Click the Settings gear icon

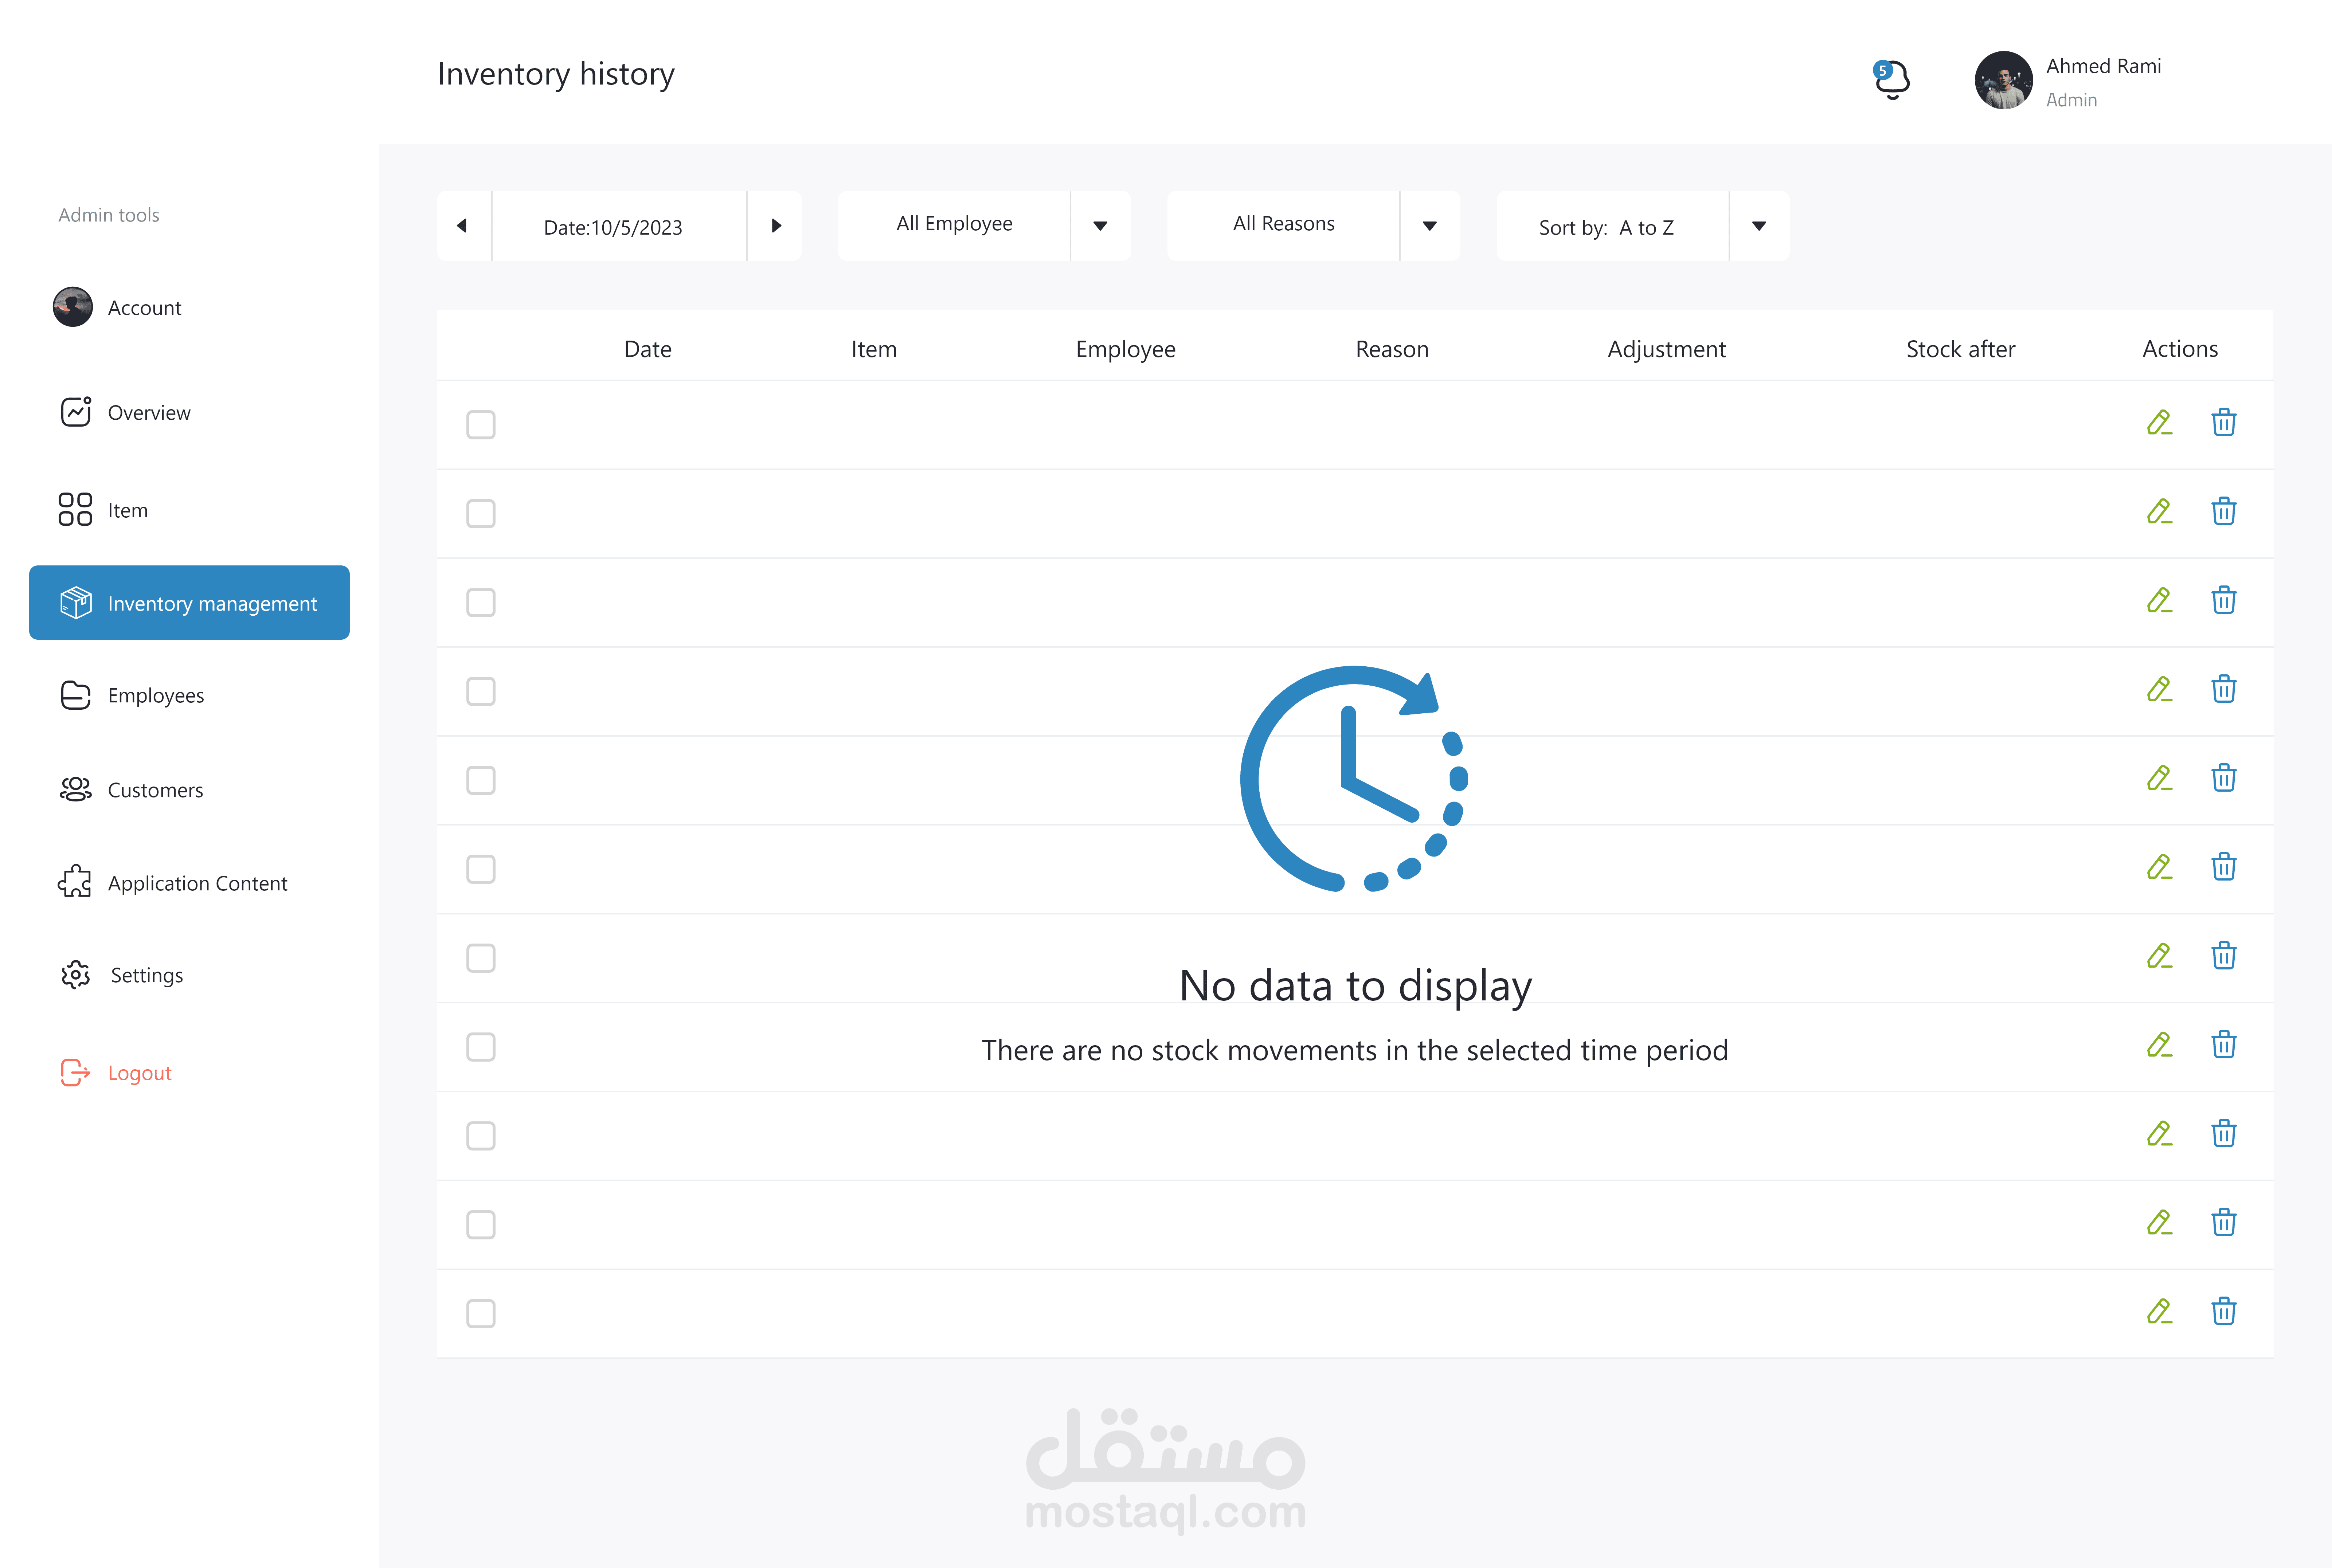[x=76, y=975]
